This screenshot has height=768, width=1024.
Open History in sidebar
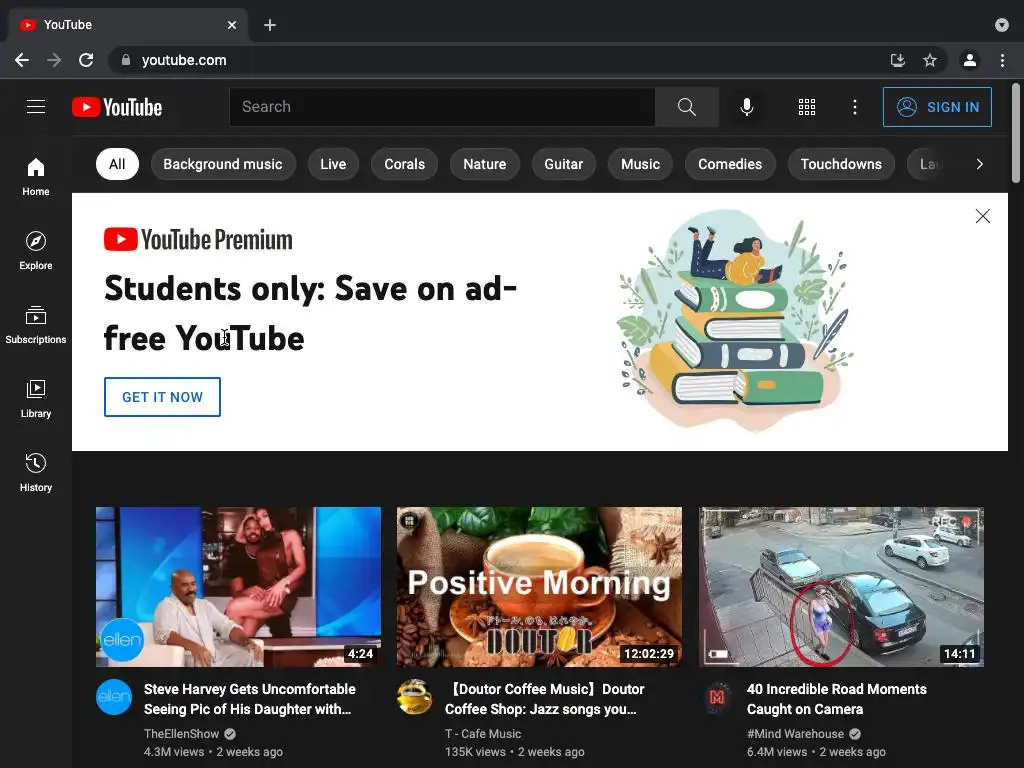click(x=35, y=472)
